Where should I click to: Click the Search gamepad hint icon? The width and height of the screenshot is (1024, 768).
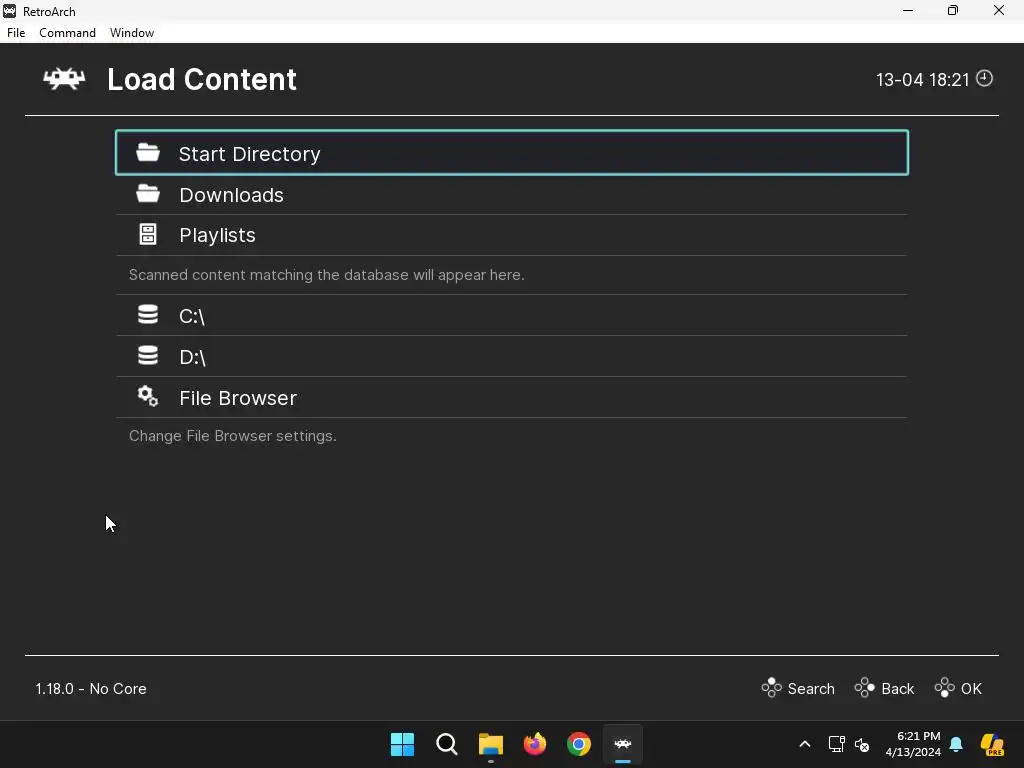coord(771,688)
